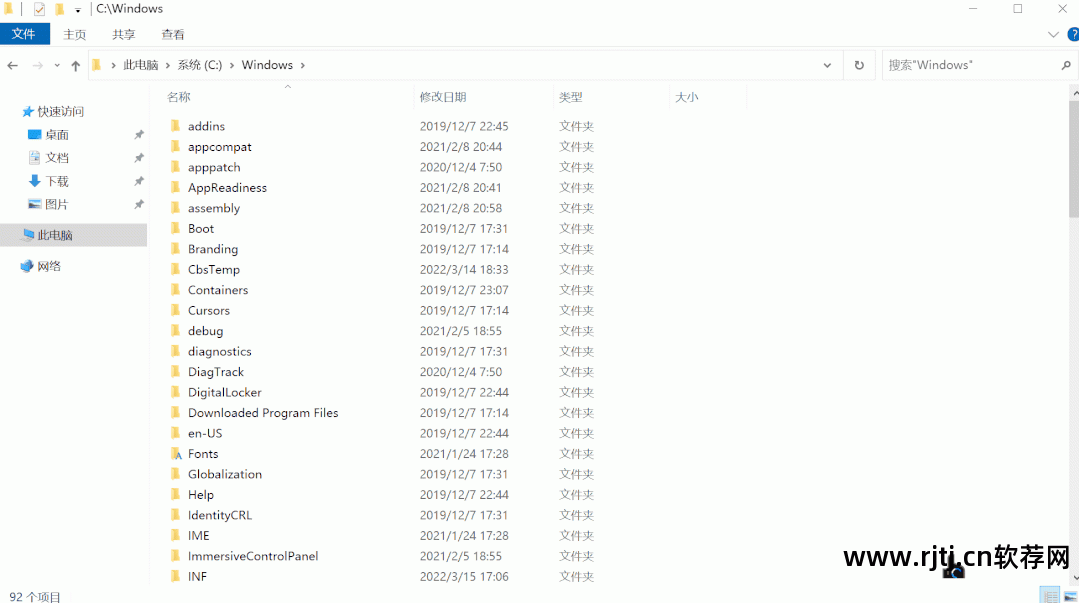Sort by the 大小 column header
Screen dimensions: 1079x603
[x=687, y=97]
